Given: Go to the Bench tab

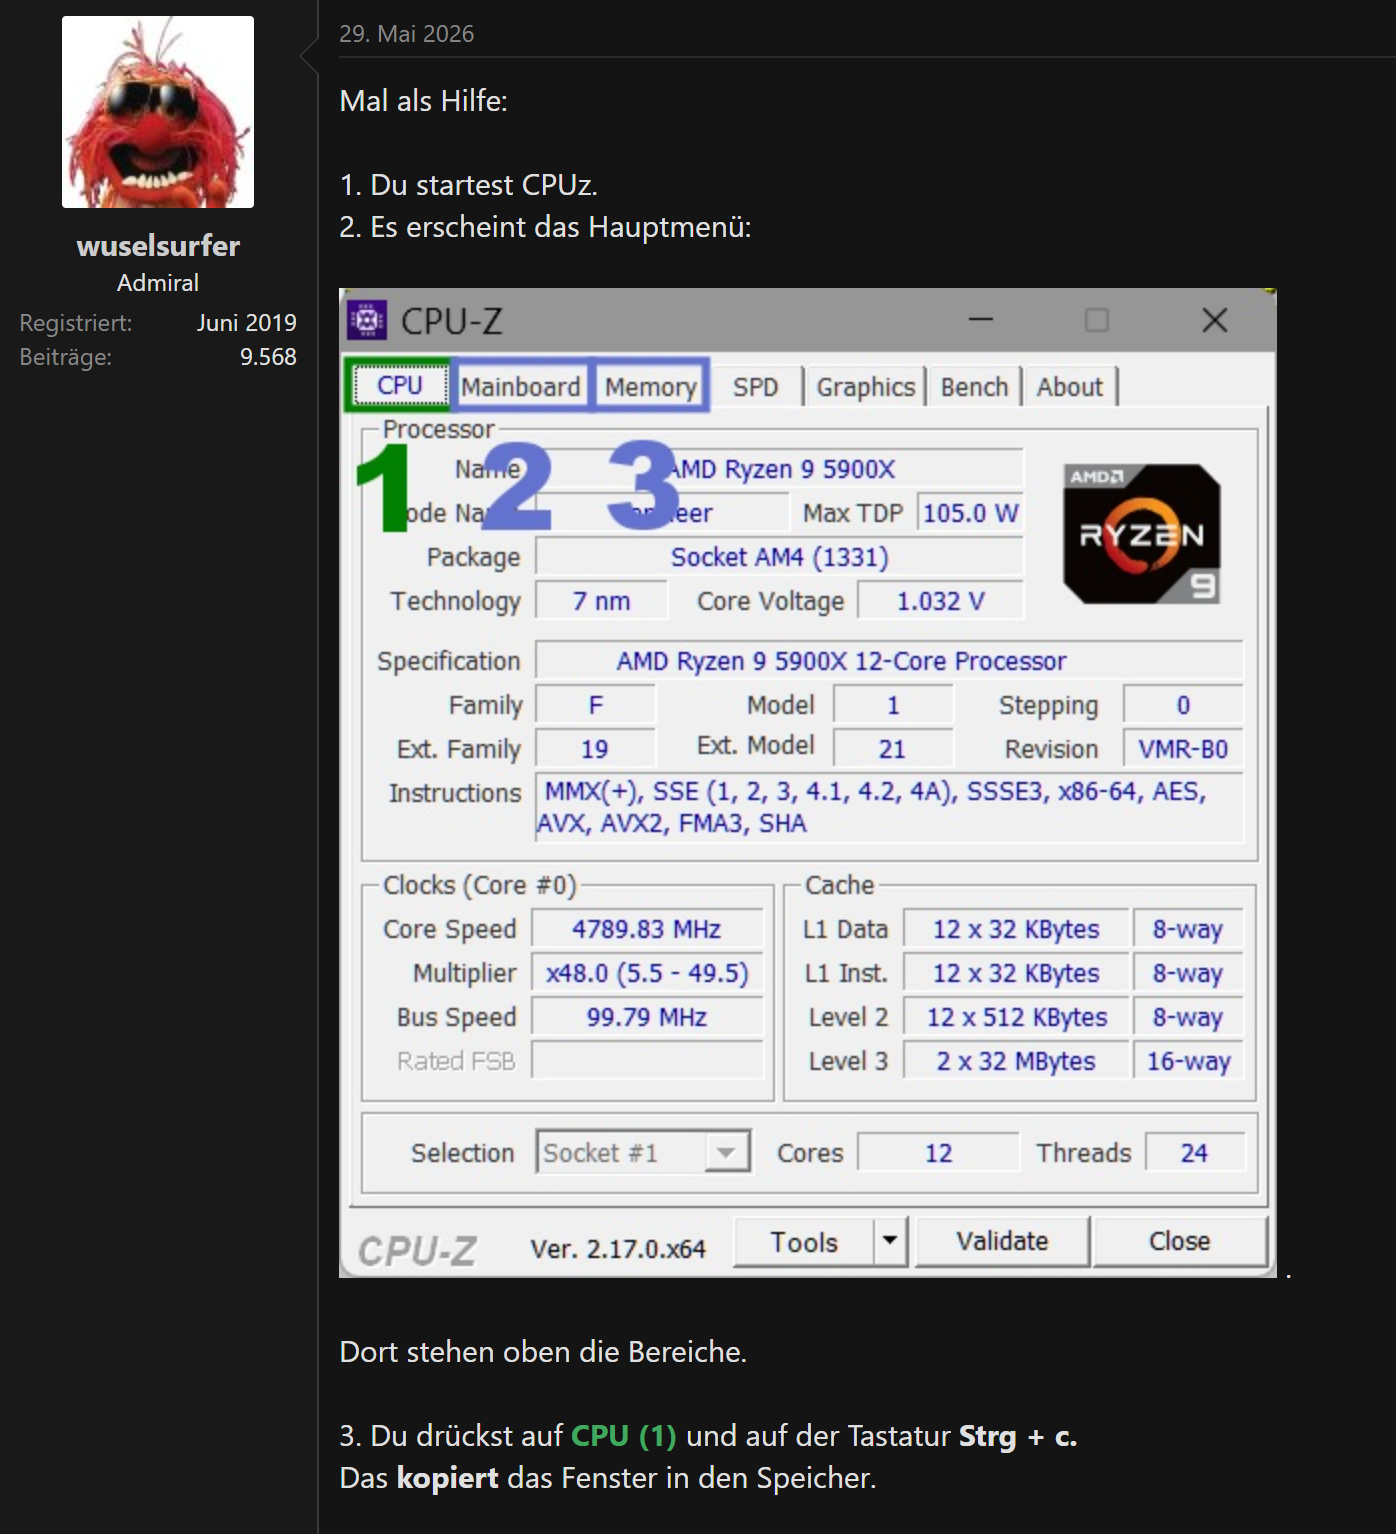Looking at the screenshot, I should click(x=974, y=387).
